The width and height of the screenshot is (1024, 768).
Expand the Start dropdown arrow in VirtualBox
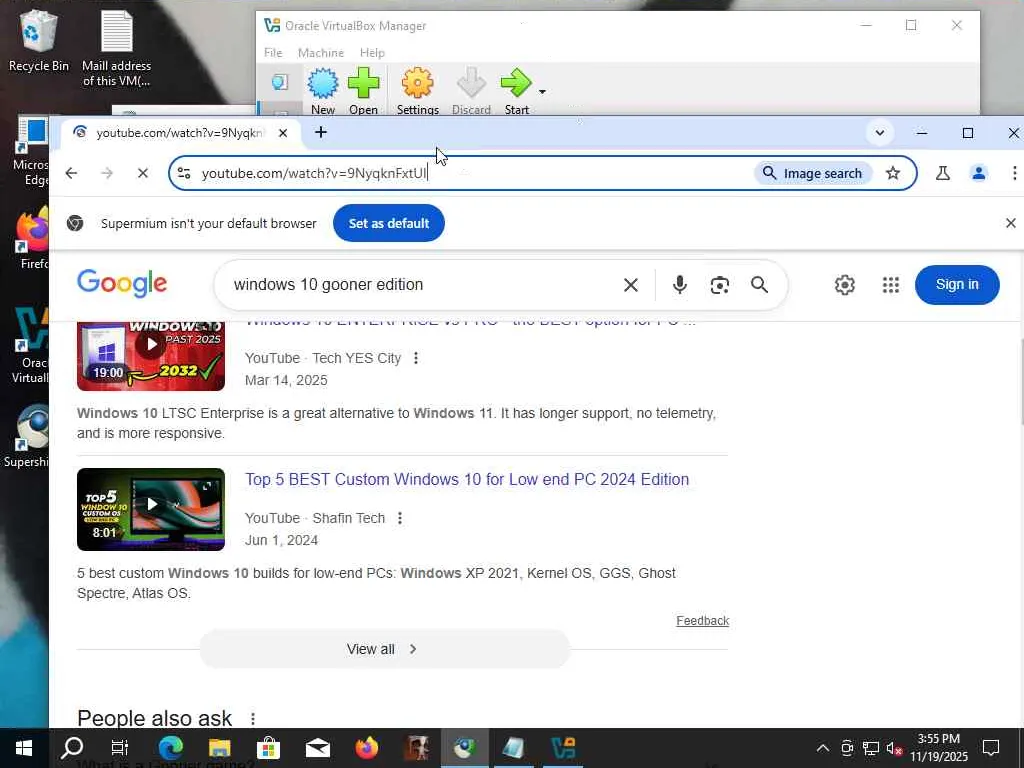click(542, 91)
